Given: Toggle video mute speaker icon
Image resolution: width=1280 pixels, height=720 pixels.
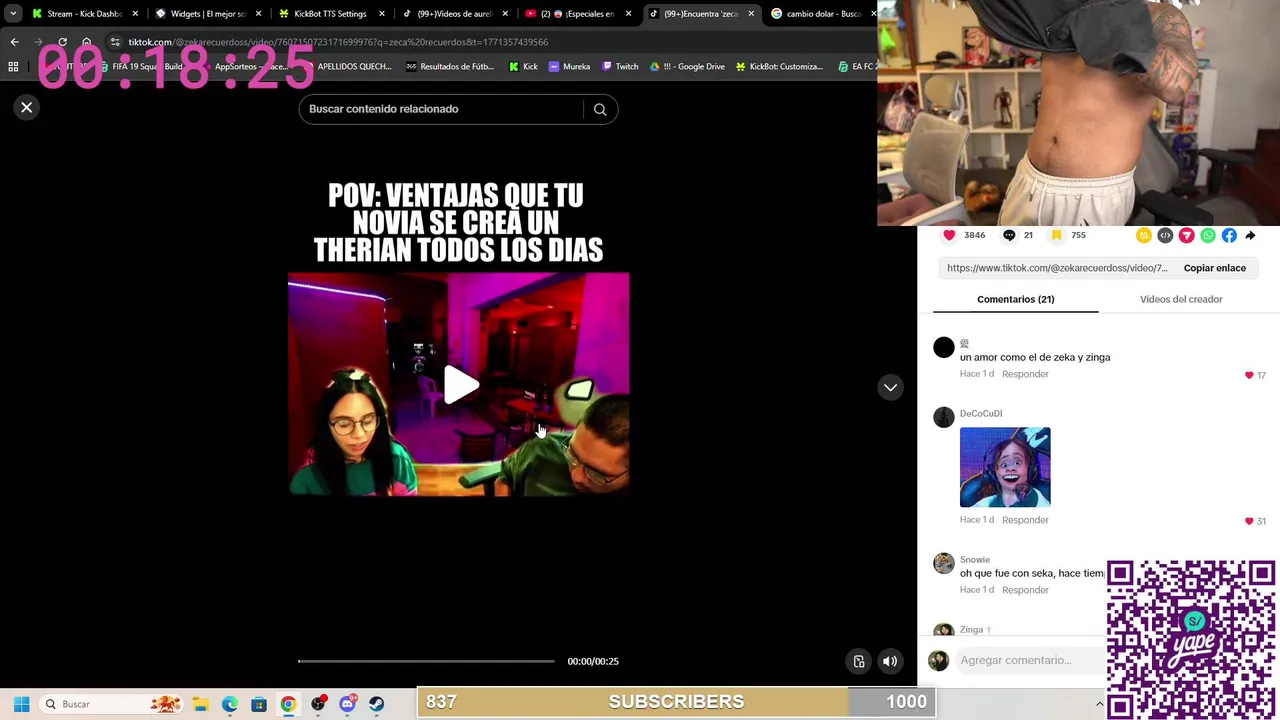Looking at the screenshot, I should pyautogui.click(x=889, y=661).
